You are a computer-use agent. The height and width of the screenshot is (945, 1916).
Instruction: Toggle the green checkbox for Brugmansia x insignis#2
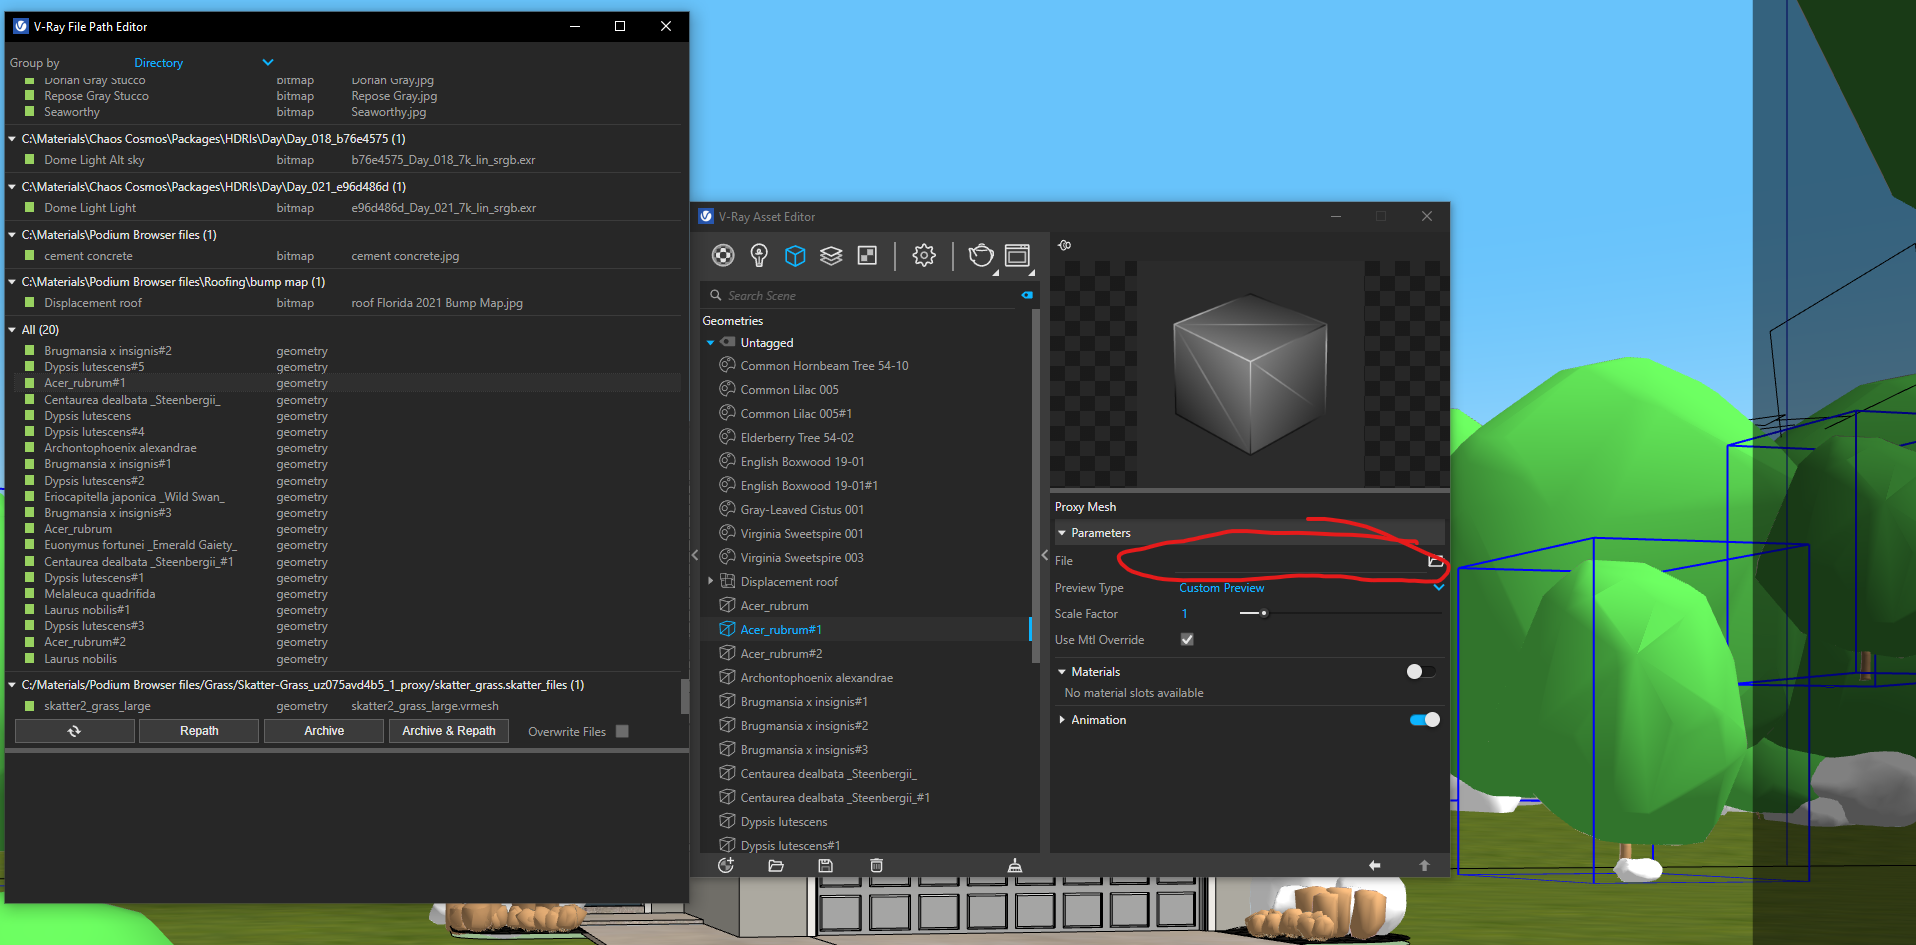tap(30, 351)
